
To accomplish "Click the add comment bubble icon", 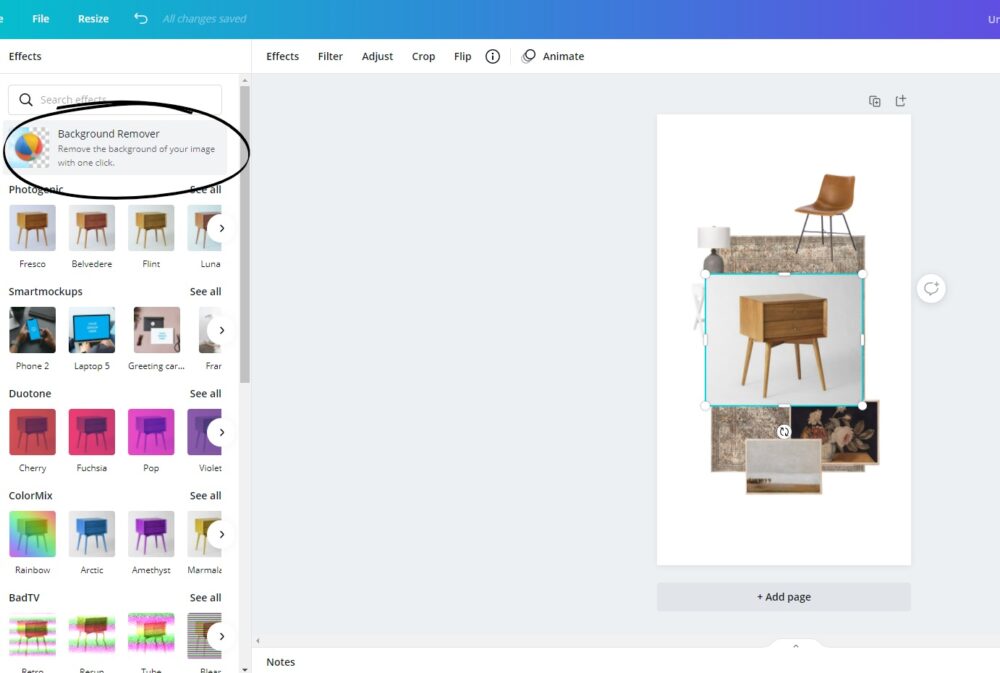I will [931, 288].
